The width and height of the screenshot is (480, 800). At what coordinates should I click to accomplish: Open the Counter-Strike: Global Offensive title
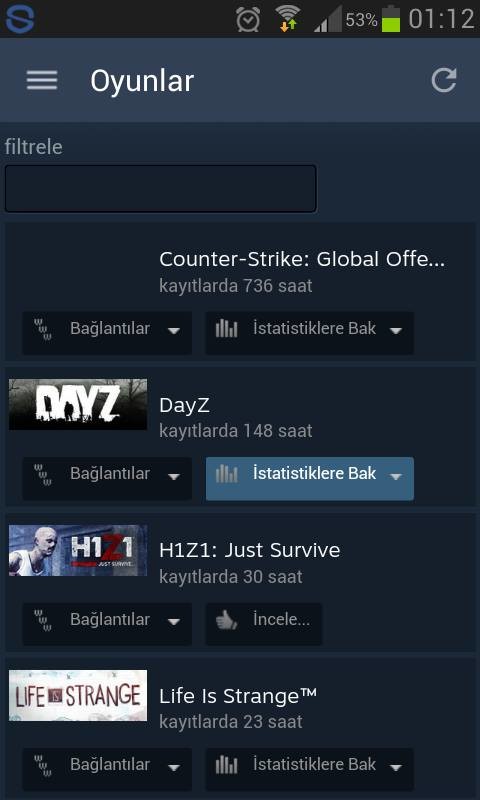point(302,259)
